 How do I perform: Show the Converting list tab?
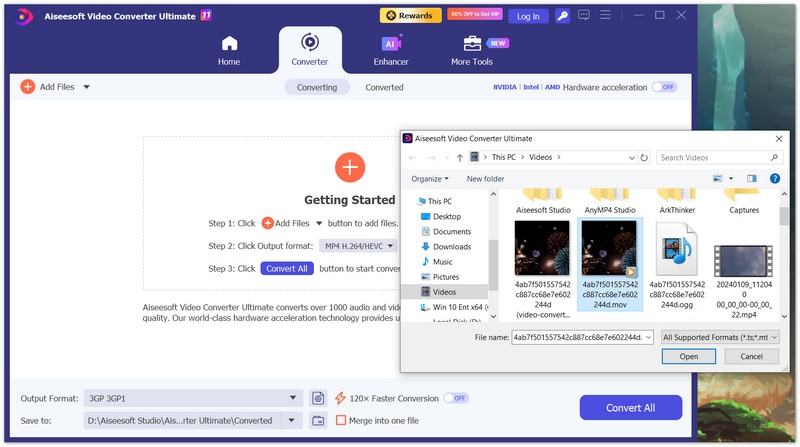317,87
